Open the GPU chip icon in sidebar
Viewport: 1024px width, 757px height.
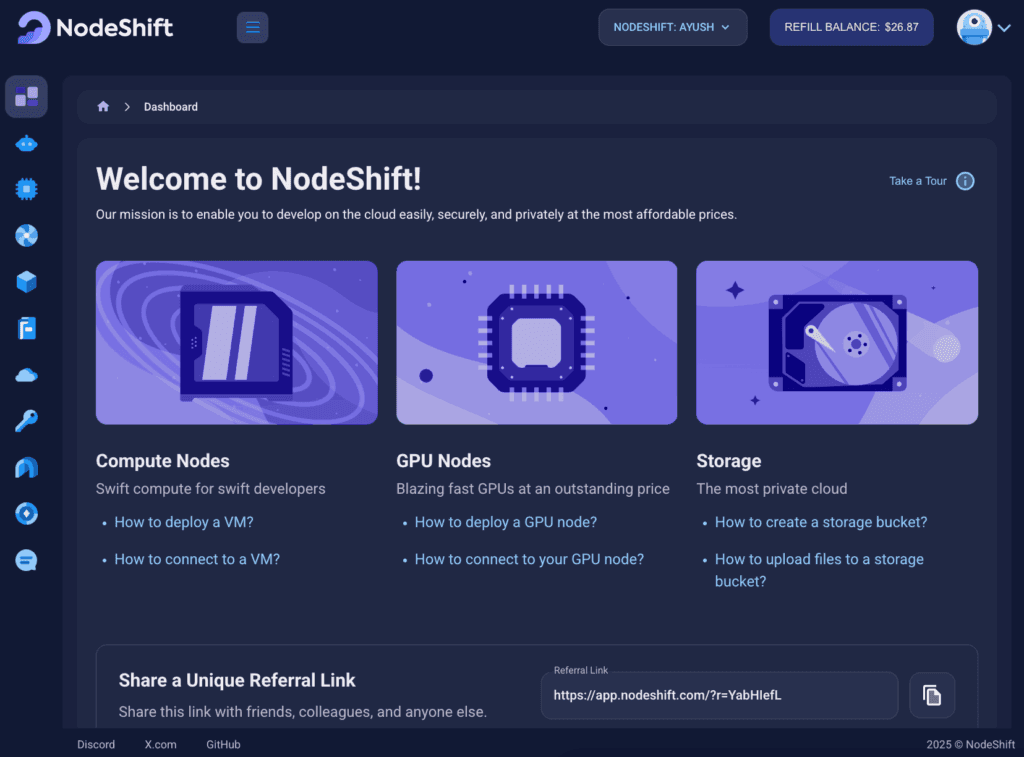[x=26, y=189]
